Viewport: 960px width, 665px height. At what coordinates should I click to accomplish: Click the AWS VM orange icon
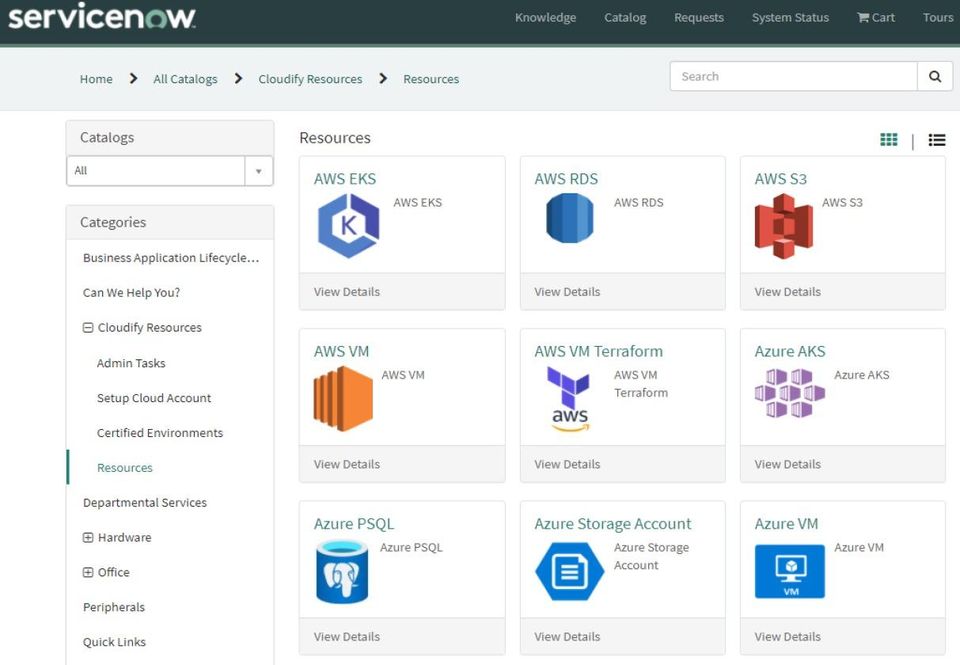tap(343, 399)
